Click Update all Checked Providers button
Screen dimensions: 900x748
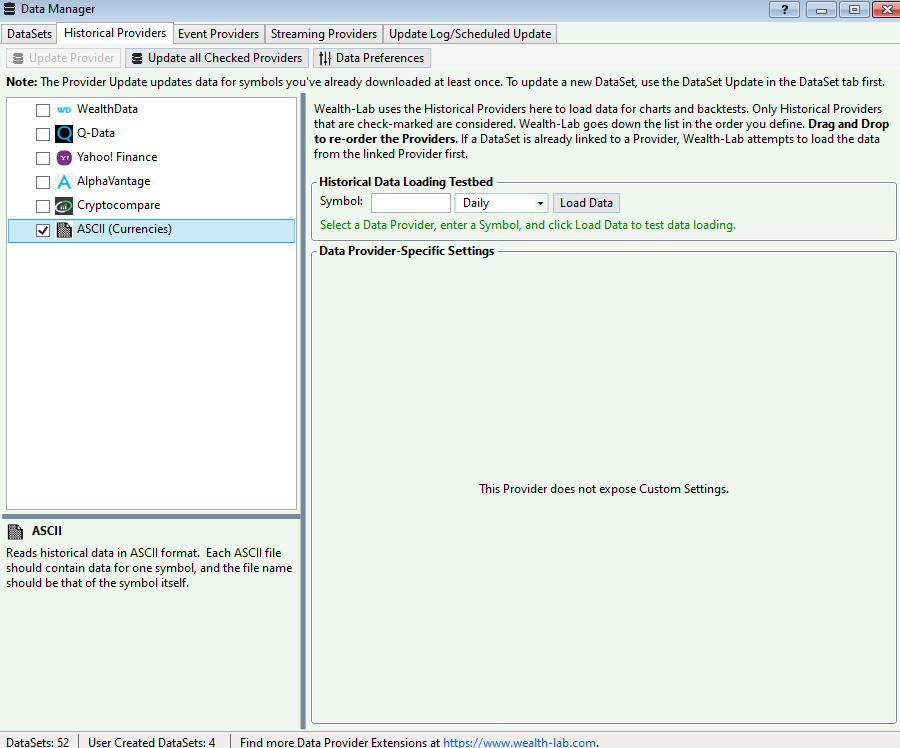(x=217, y=58)
